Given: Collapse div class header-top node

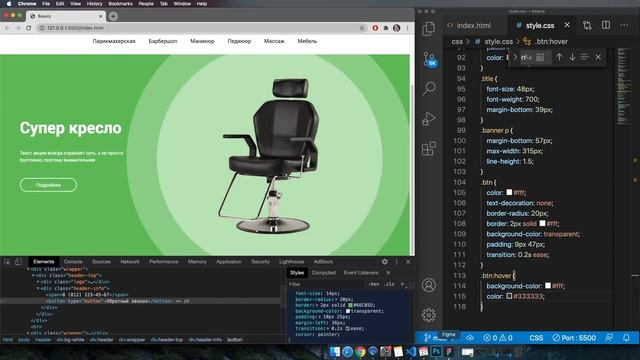Looking at the screenshot, I should click(x=33, y=276).
